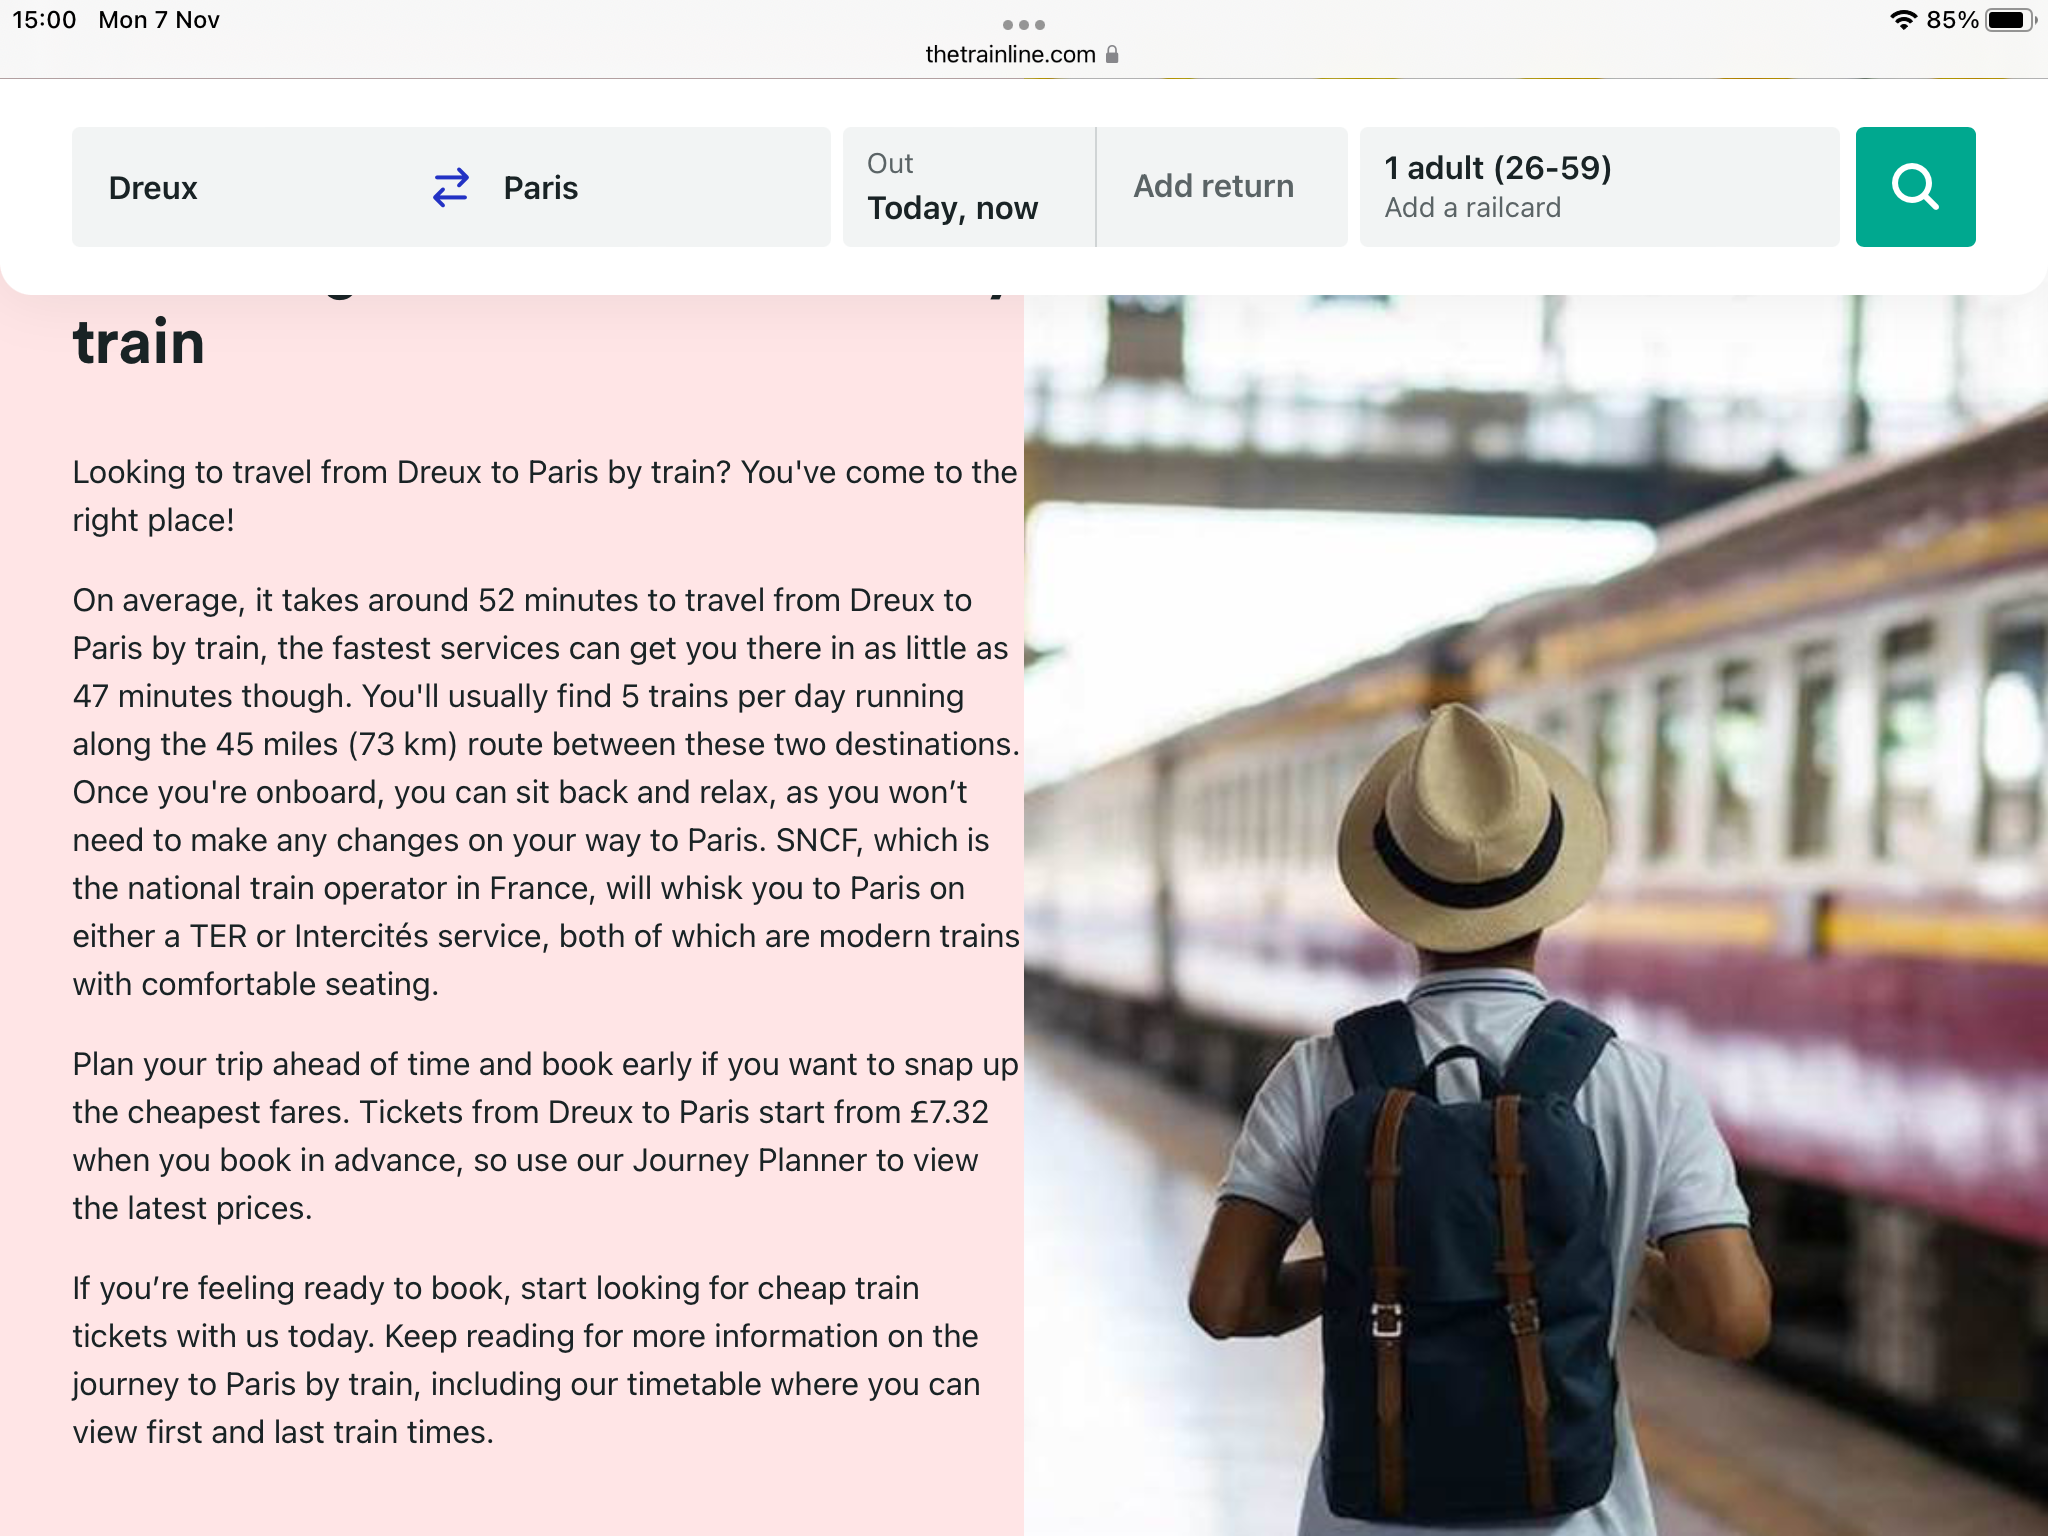Tap the three dots above the address bar

(1024, 25)
